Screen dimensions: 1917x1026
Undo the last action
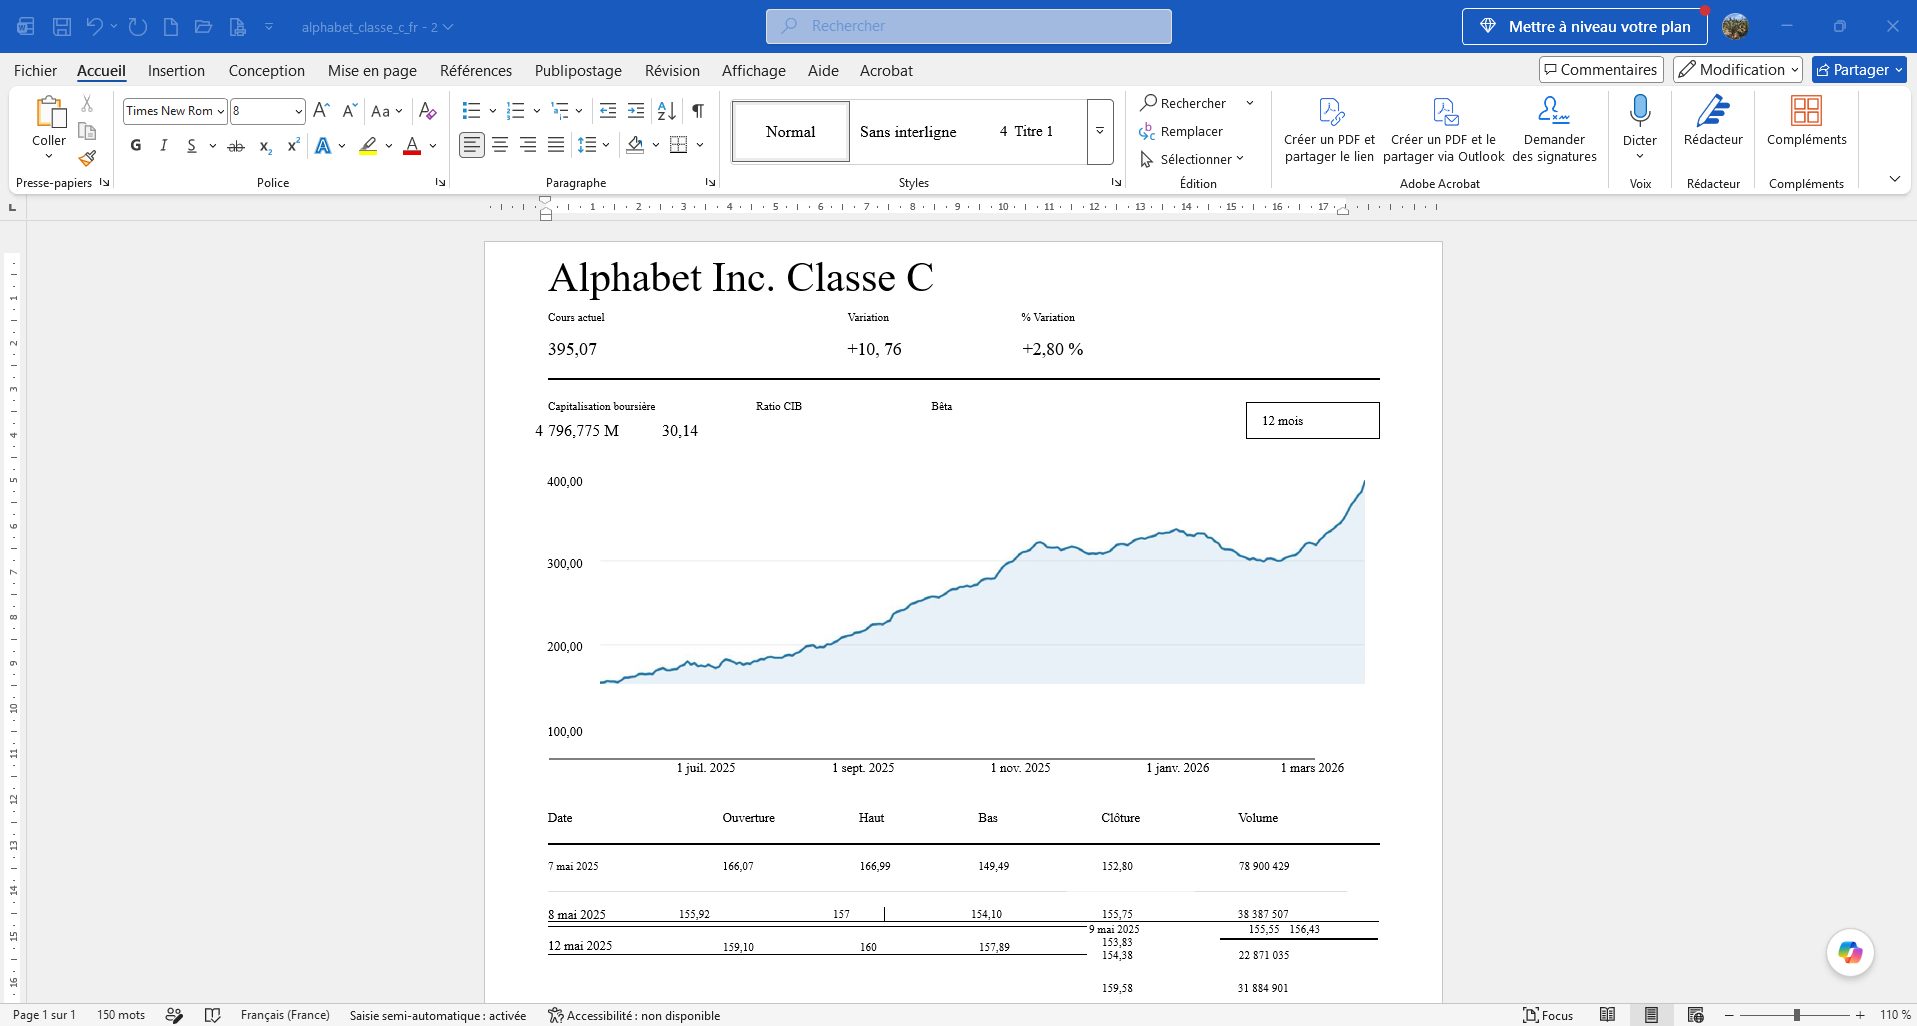94,27
